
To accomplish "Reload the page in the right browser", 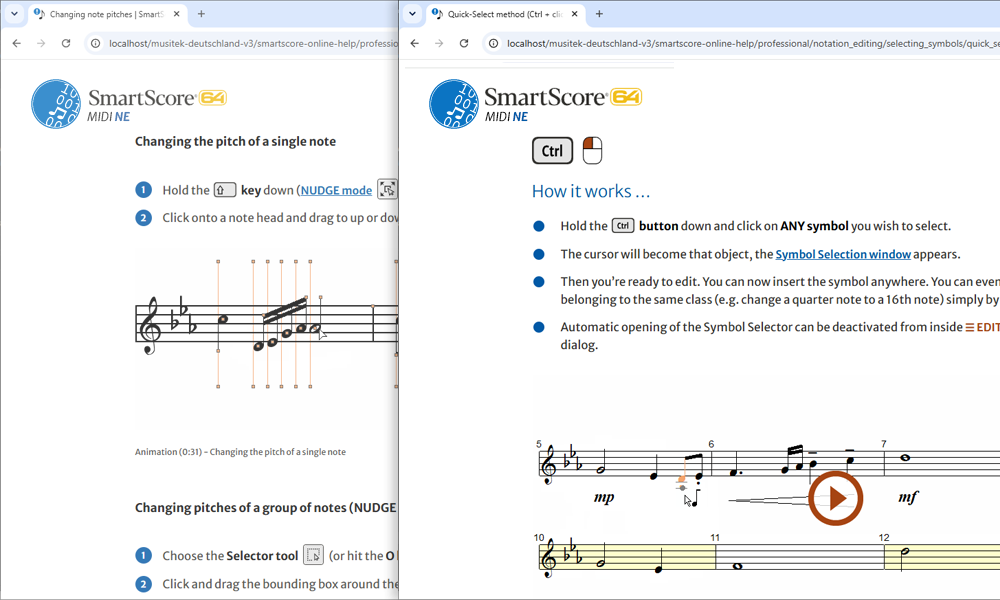I will point(464,43).
